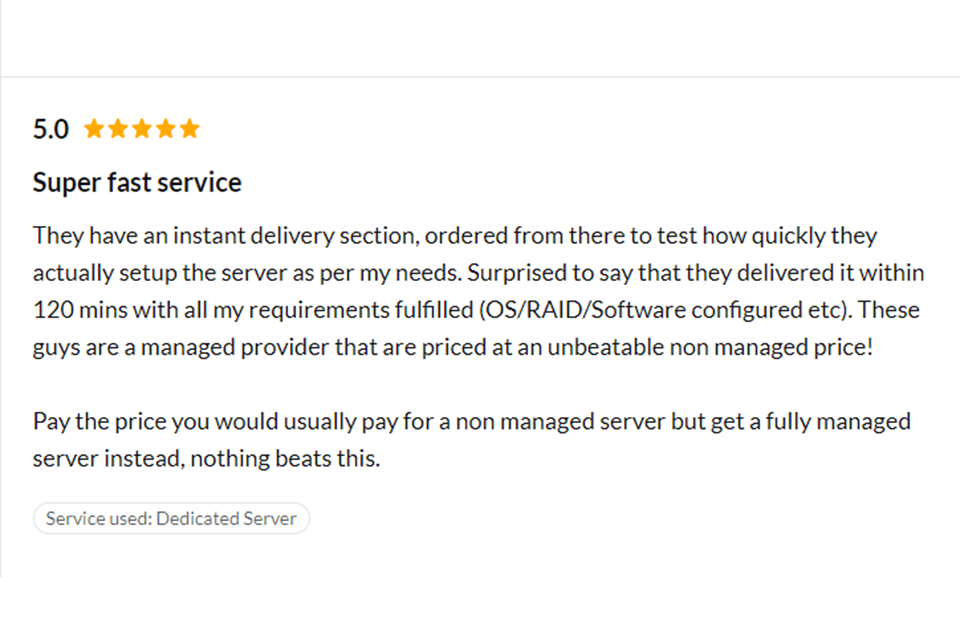
Task: Click the "Super fast service" review title
Action: 137,183
